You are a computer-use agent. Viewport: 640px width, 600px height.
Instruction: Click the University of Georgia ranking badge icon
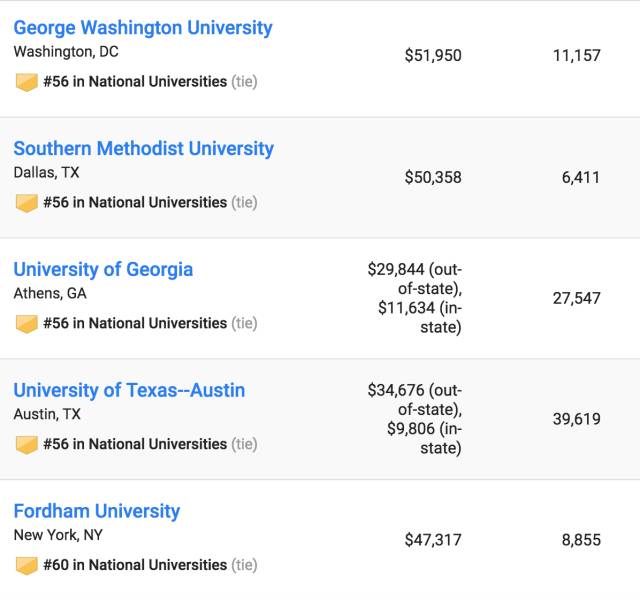click(27, 324)
